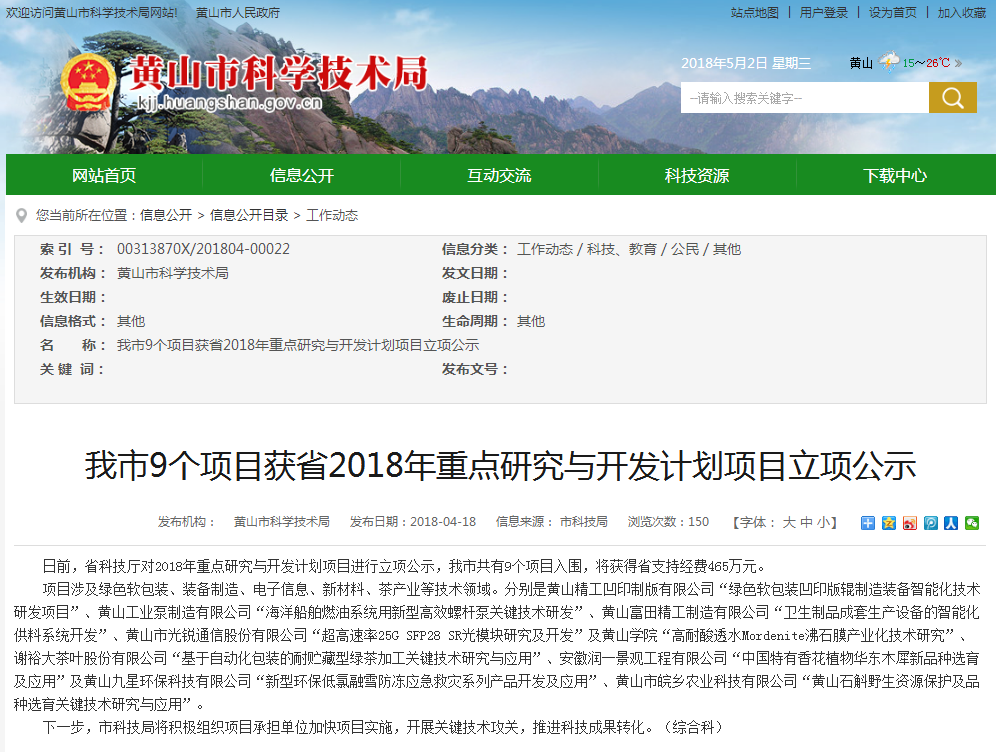The image size is (996, 752).
Task: Click the national emblem logo
Action: [88, 82]
